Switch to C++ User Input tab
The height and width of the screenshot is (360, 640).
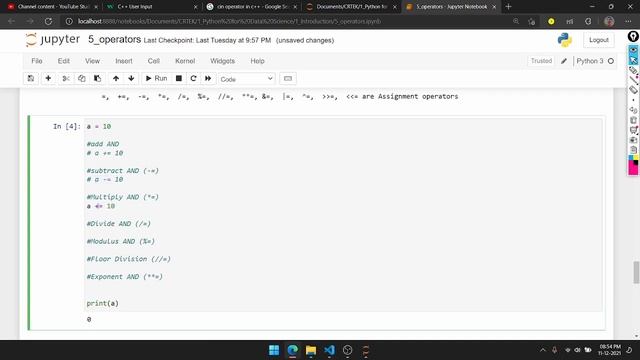[x=151, y=7]
